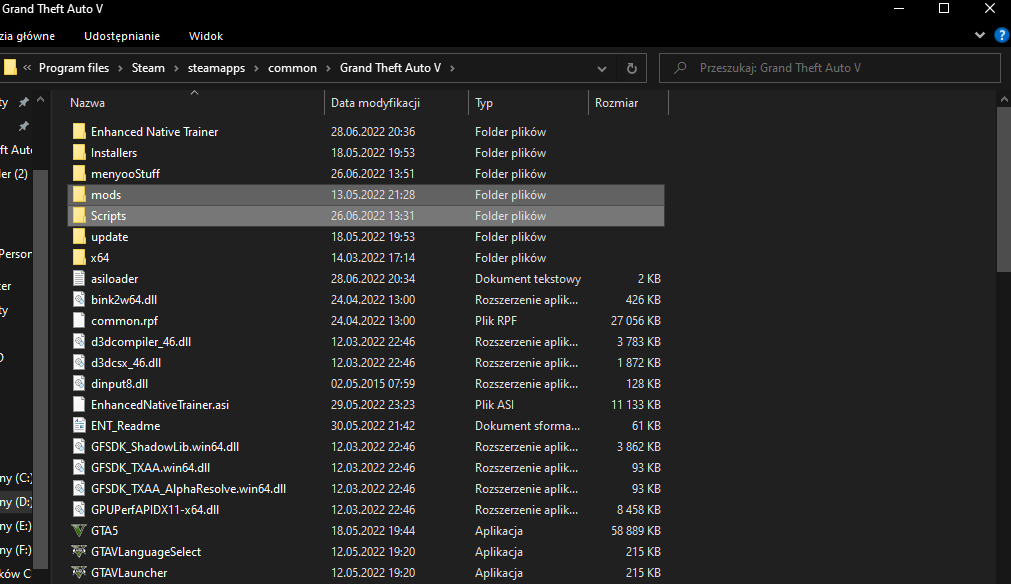Expand hidden path segments double chevron
This screenshot has height=584, width=1011.
tap(27, 68)
